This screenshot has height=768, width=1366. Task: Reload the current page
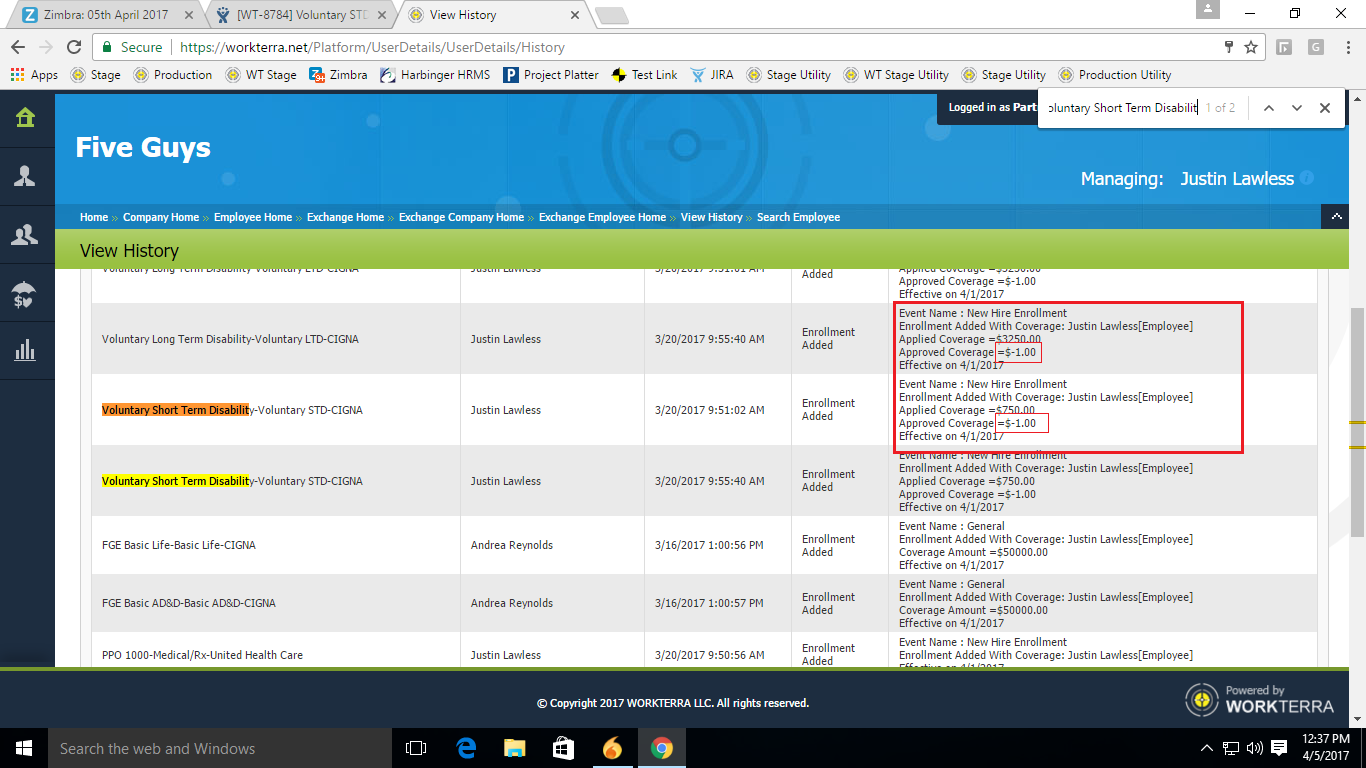(x=74, y=47)
